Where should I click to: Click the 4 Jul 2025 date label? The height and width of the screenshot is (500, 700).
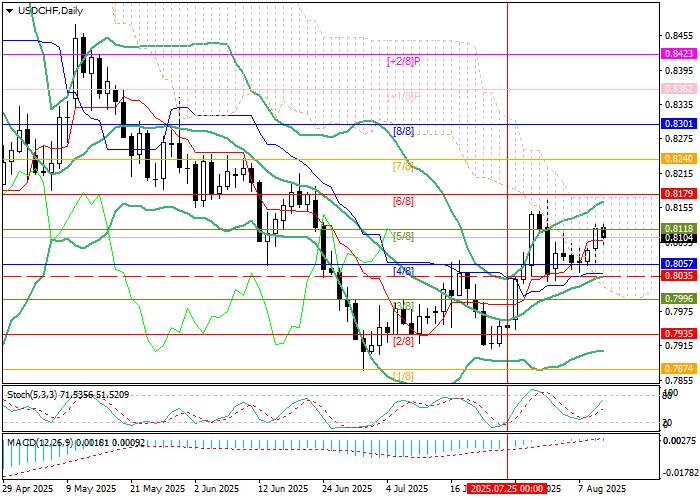408,488
